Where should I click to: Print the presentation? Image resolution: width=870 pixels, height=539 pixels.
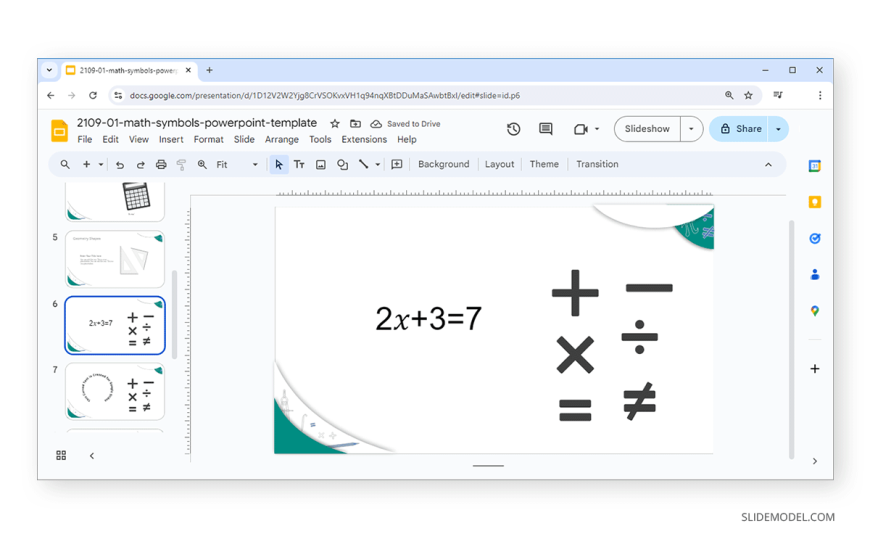[x=161, y=164]
